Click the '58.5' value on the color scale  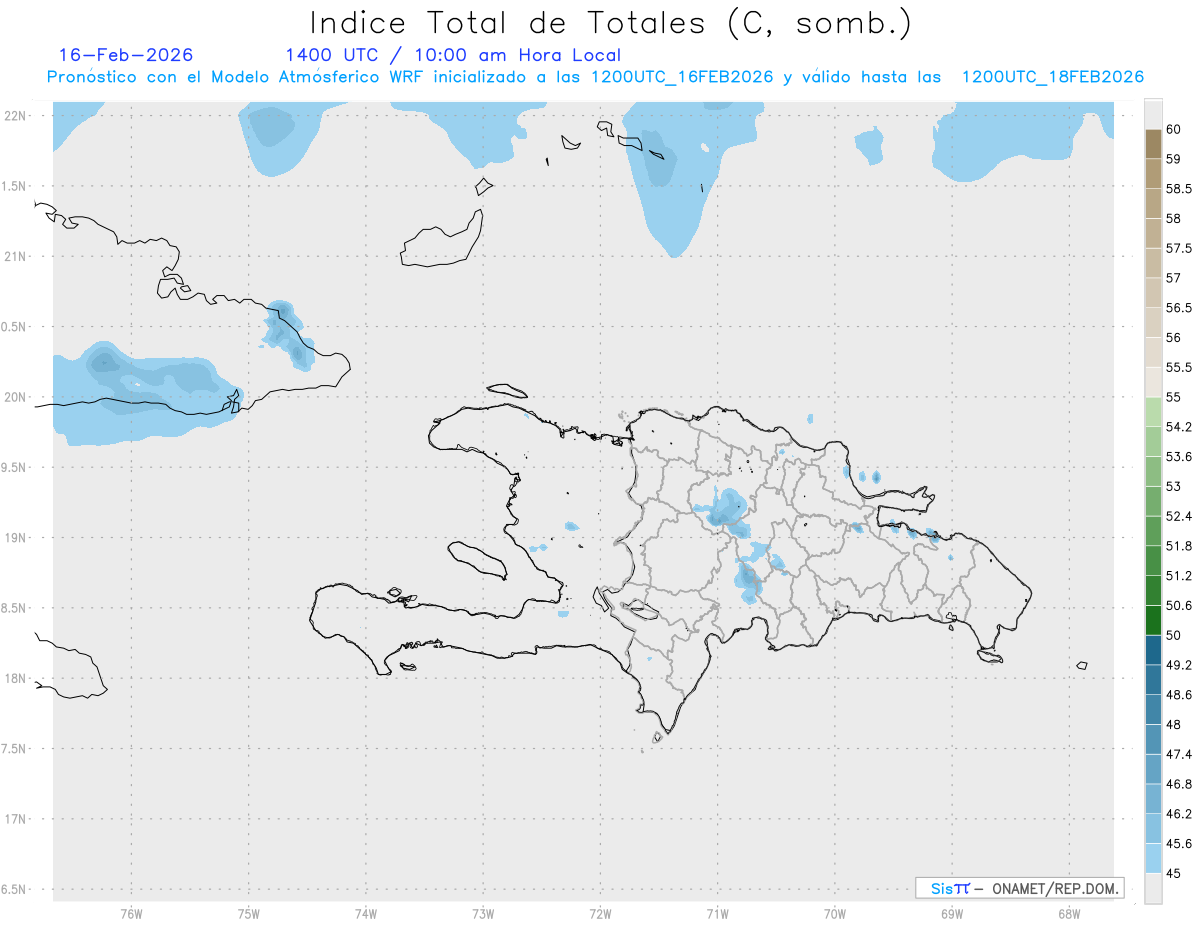1179,189
